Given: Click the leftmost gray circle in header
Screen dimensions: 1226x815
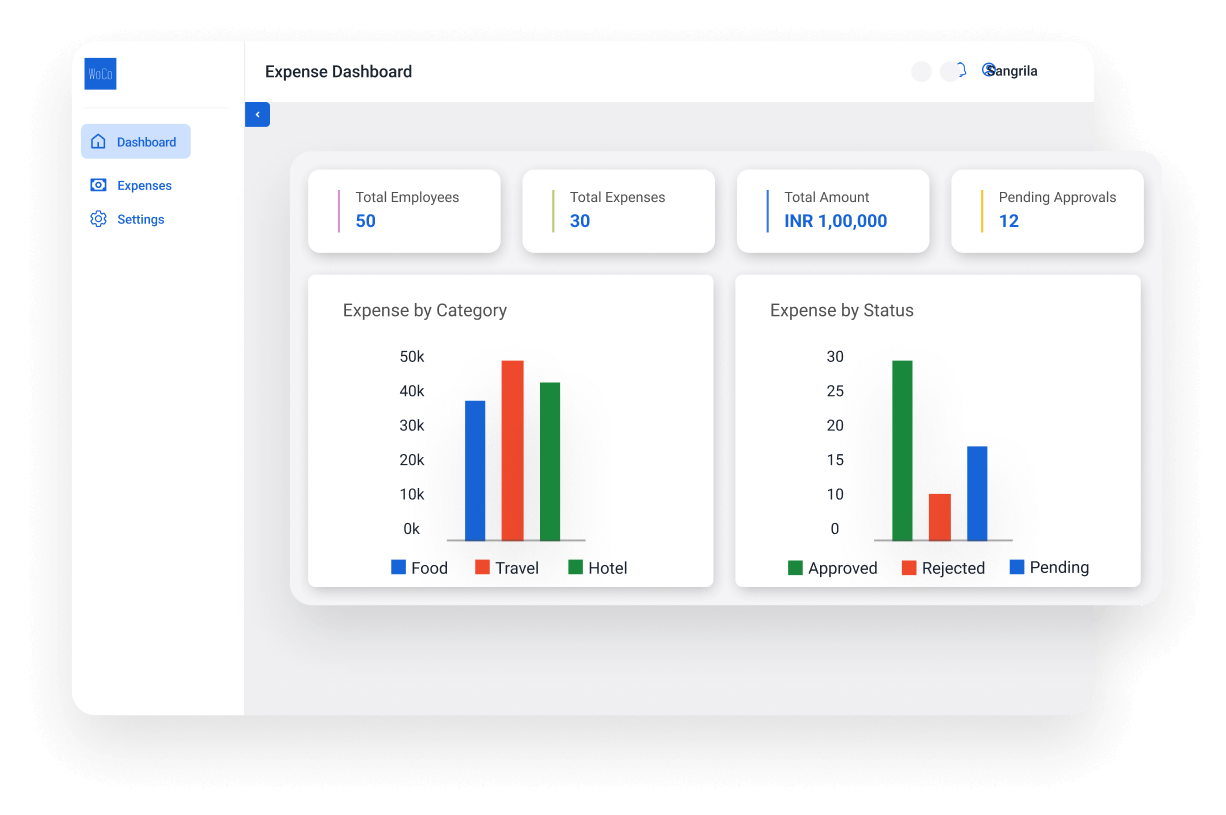Looking at the screenshot, I should (921, 72).
